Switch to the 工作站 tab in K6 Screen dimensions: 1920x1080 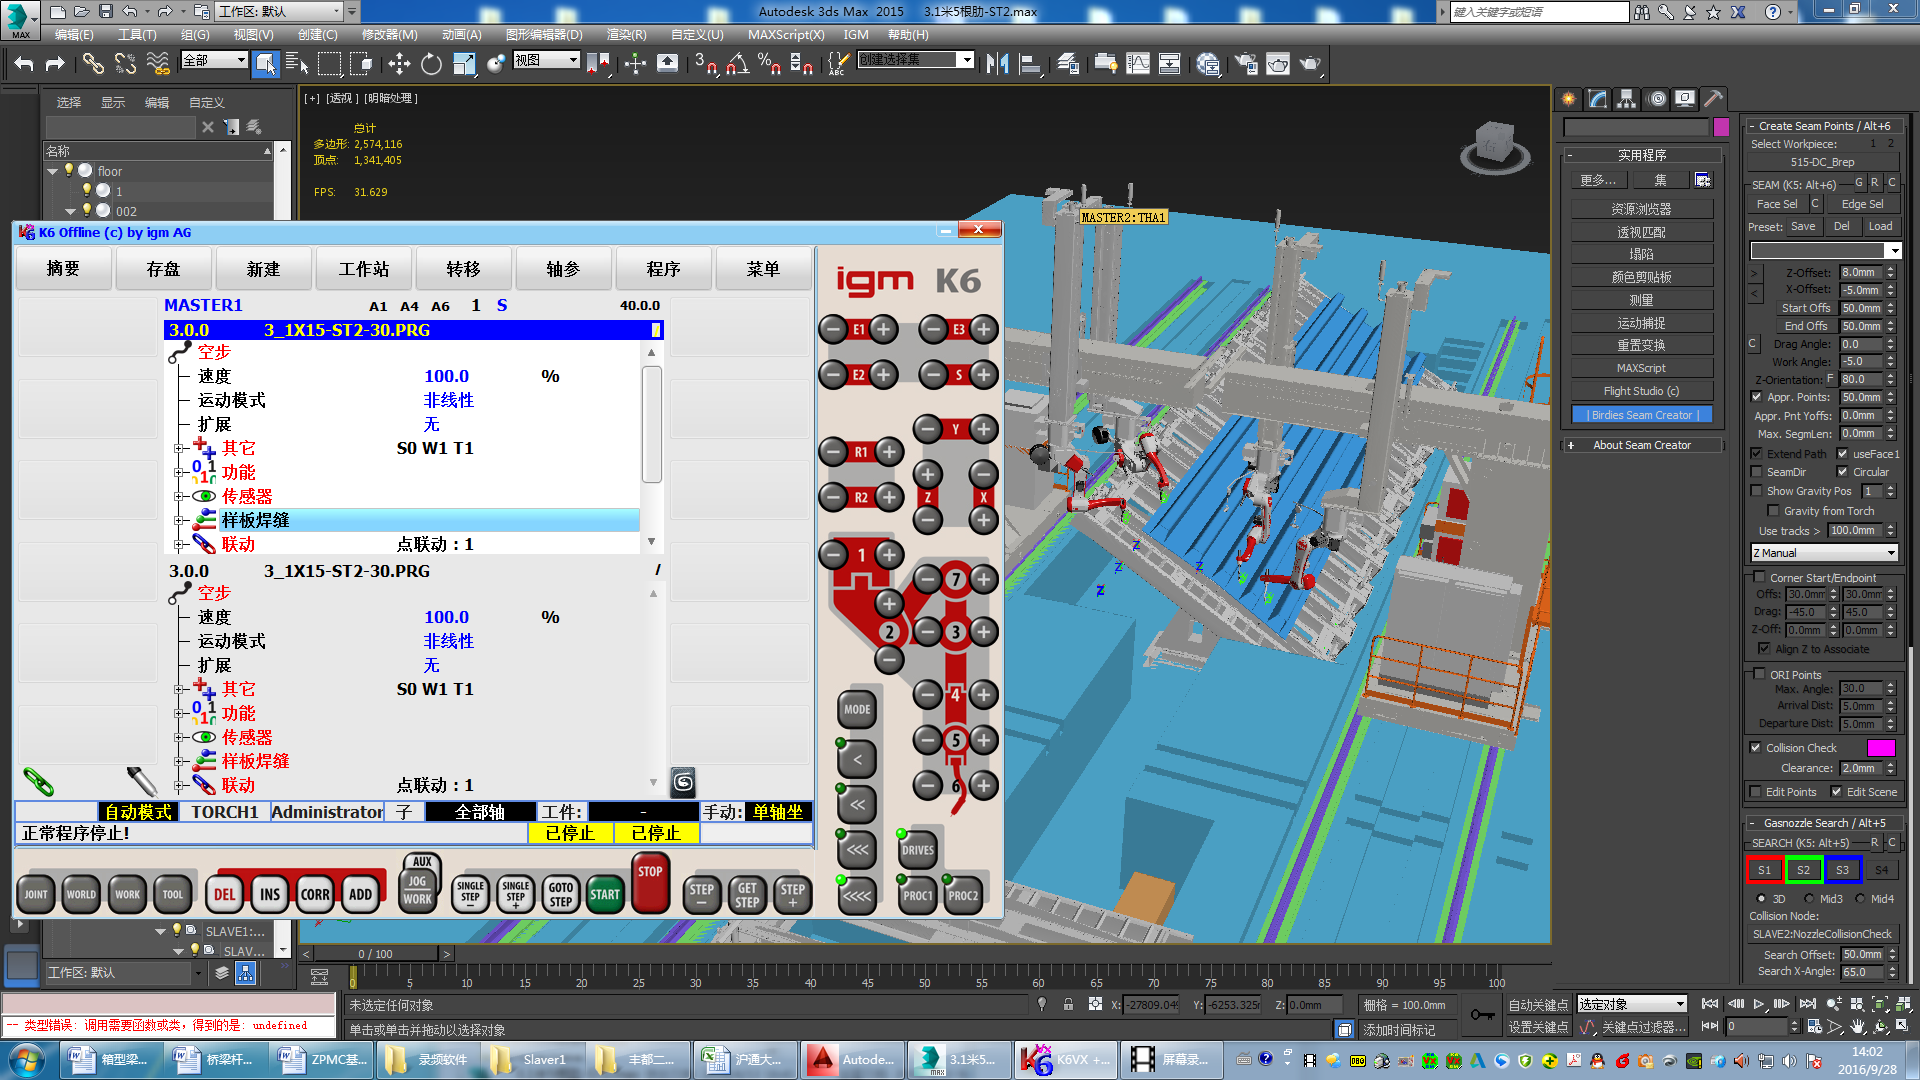363,269
